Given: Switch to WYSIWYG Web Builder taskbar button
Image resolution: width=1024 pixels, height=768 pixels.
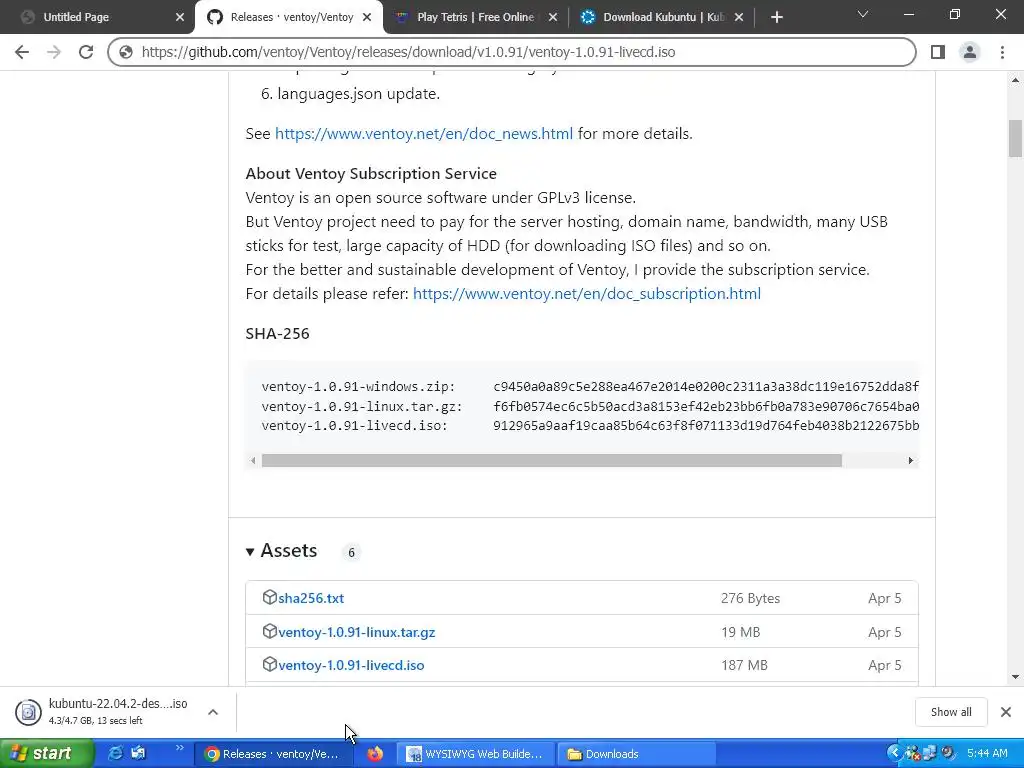Looking at the screenshot, I should pyautogui.click(x=477, y=754).
